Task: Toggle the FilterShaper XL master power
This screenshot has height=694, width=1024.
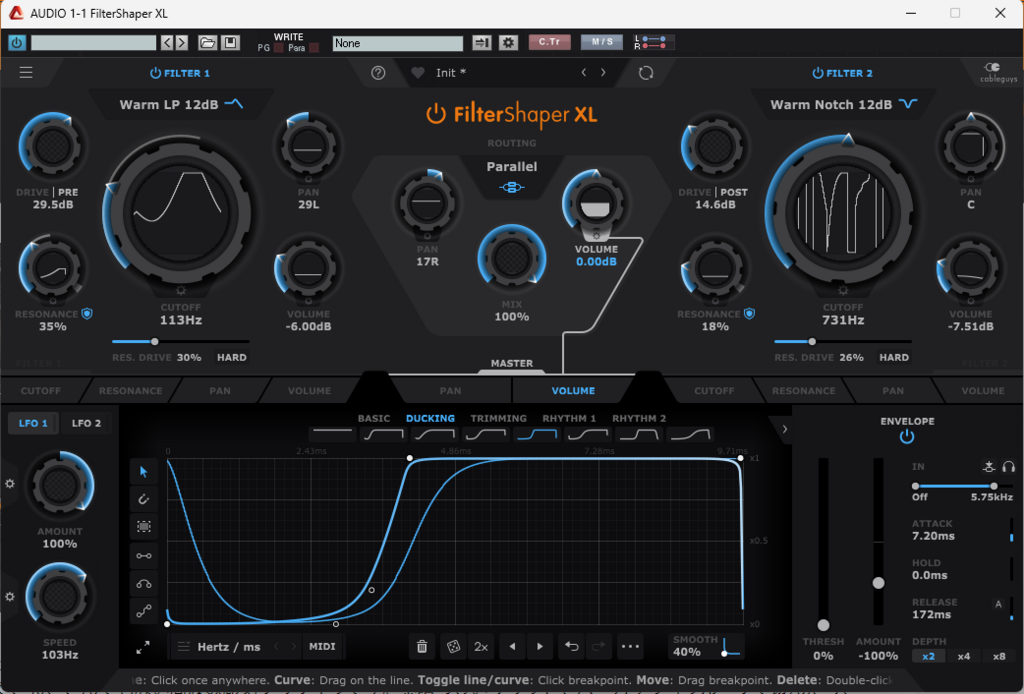Action: point(436,114)
